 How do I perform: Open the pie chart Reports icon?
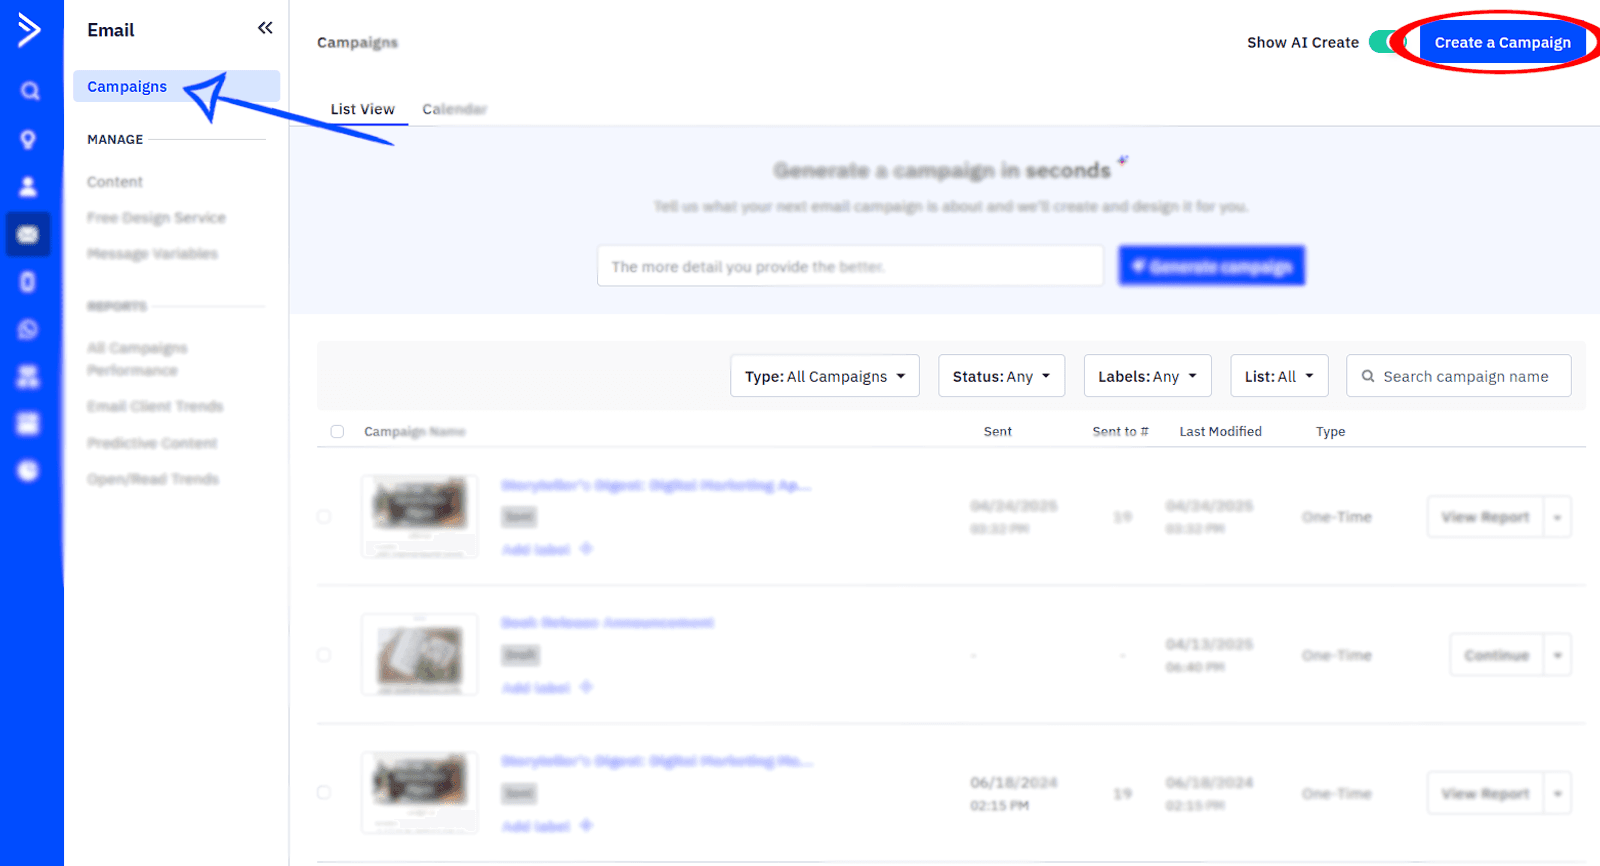tap(28, 470)
